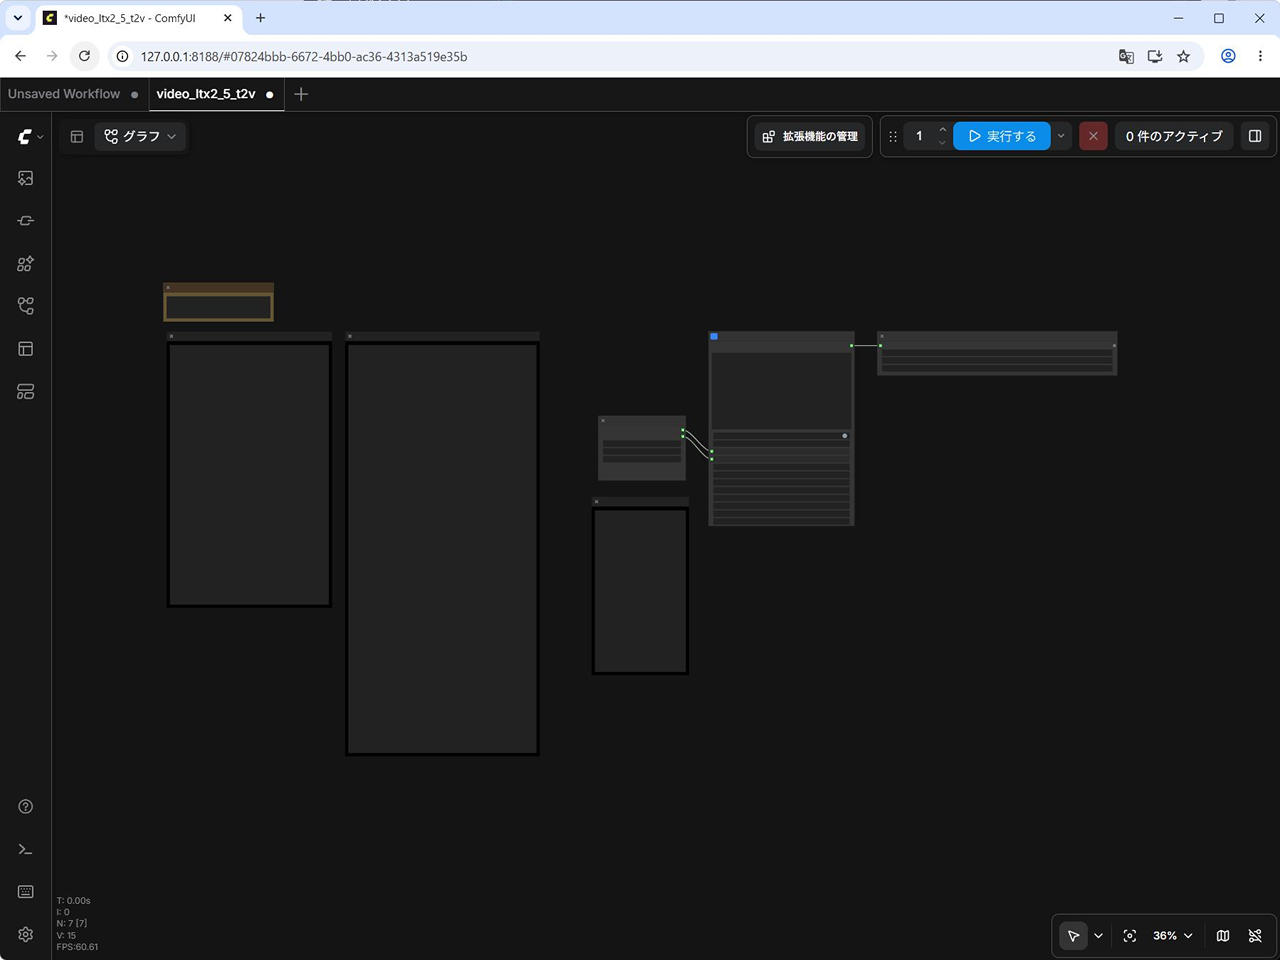1280x960 pixels.
Task: Open the models library sidebar icon
Action: tap(26, 264)
